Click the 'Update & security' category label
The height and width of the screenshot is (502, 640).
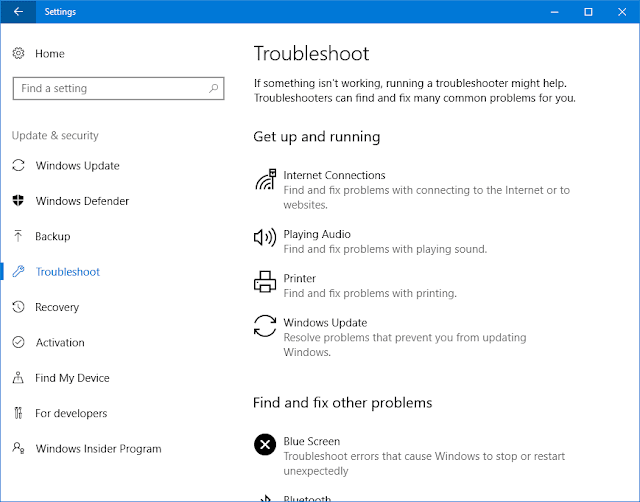click(x=55, y=135)
